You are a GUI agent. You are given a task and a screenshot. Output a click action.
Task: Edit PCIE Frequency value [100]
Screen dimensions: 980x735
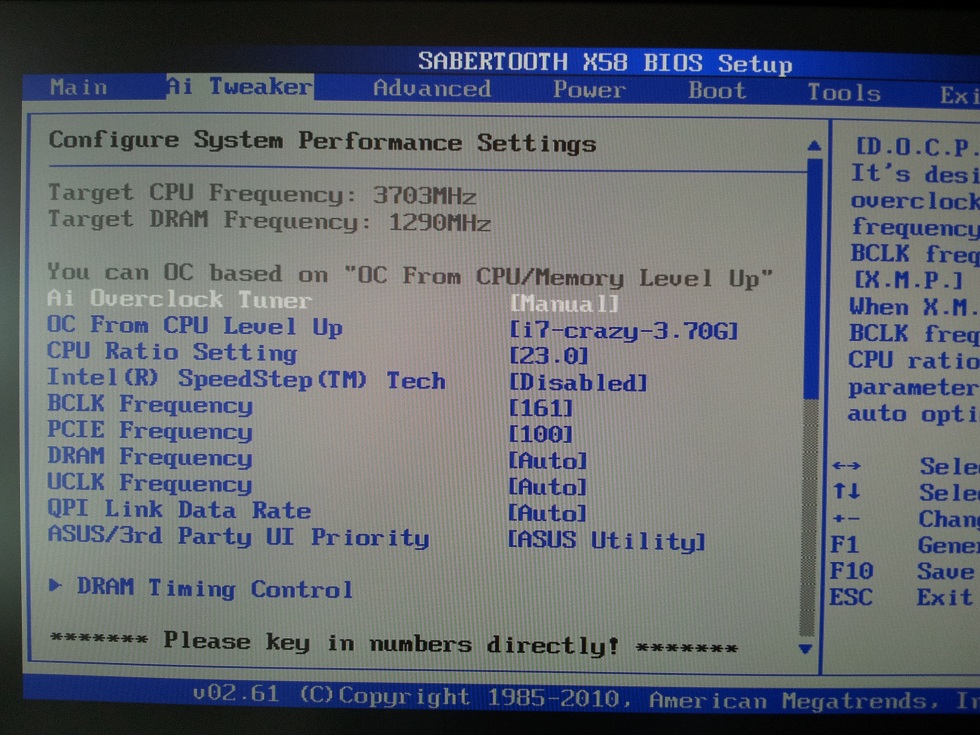(x=541, y=434)
